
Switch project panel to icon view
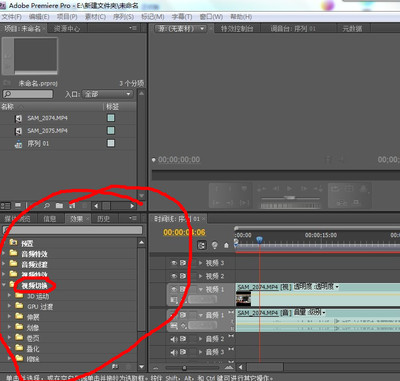tap(18, 206)
